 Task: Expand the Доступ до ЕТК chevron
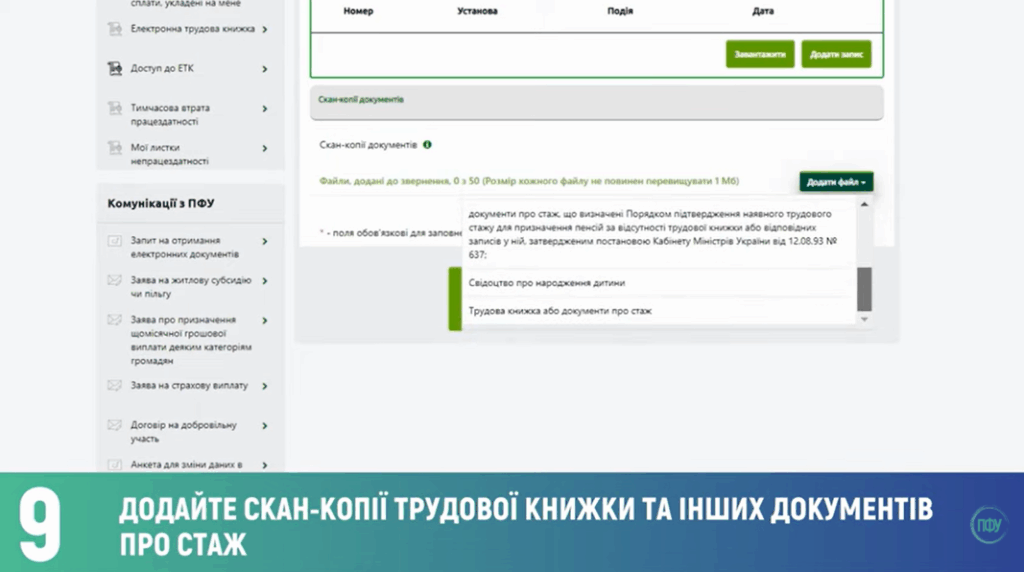[265, 69]
